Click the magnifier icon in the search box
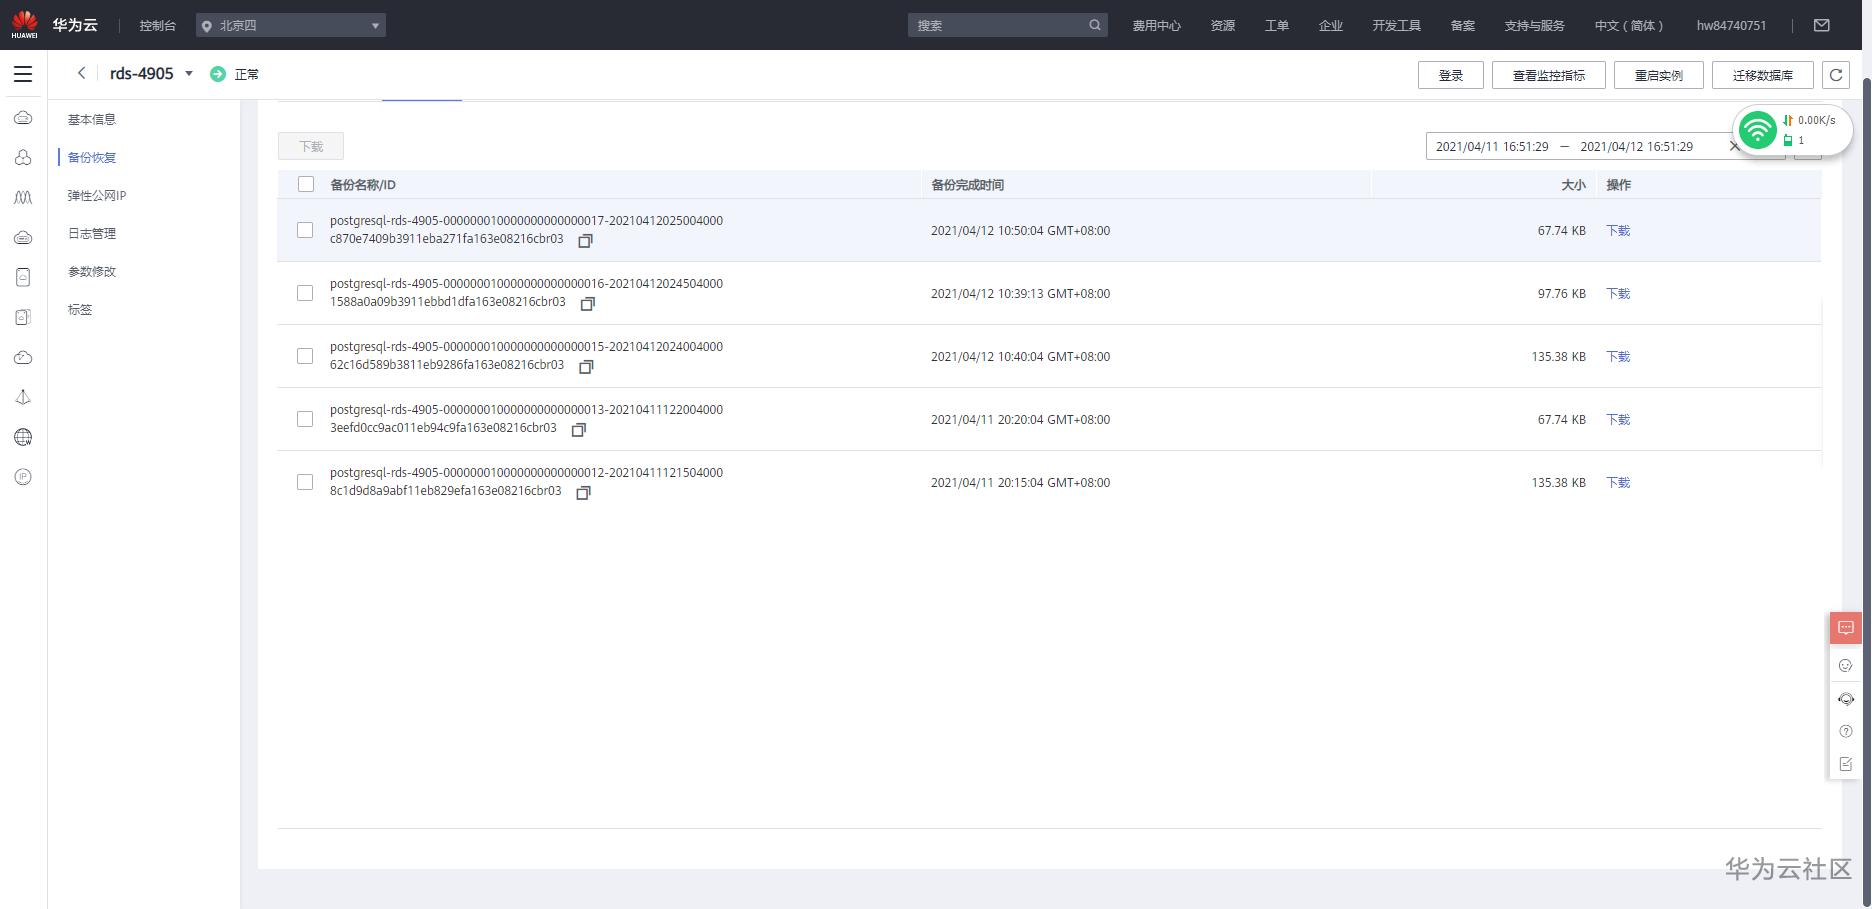The height and width of the screenshot is (909, 1872). (1095, 25)
